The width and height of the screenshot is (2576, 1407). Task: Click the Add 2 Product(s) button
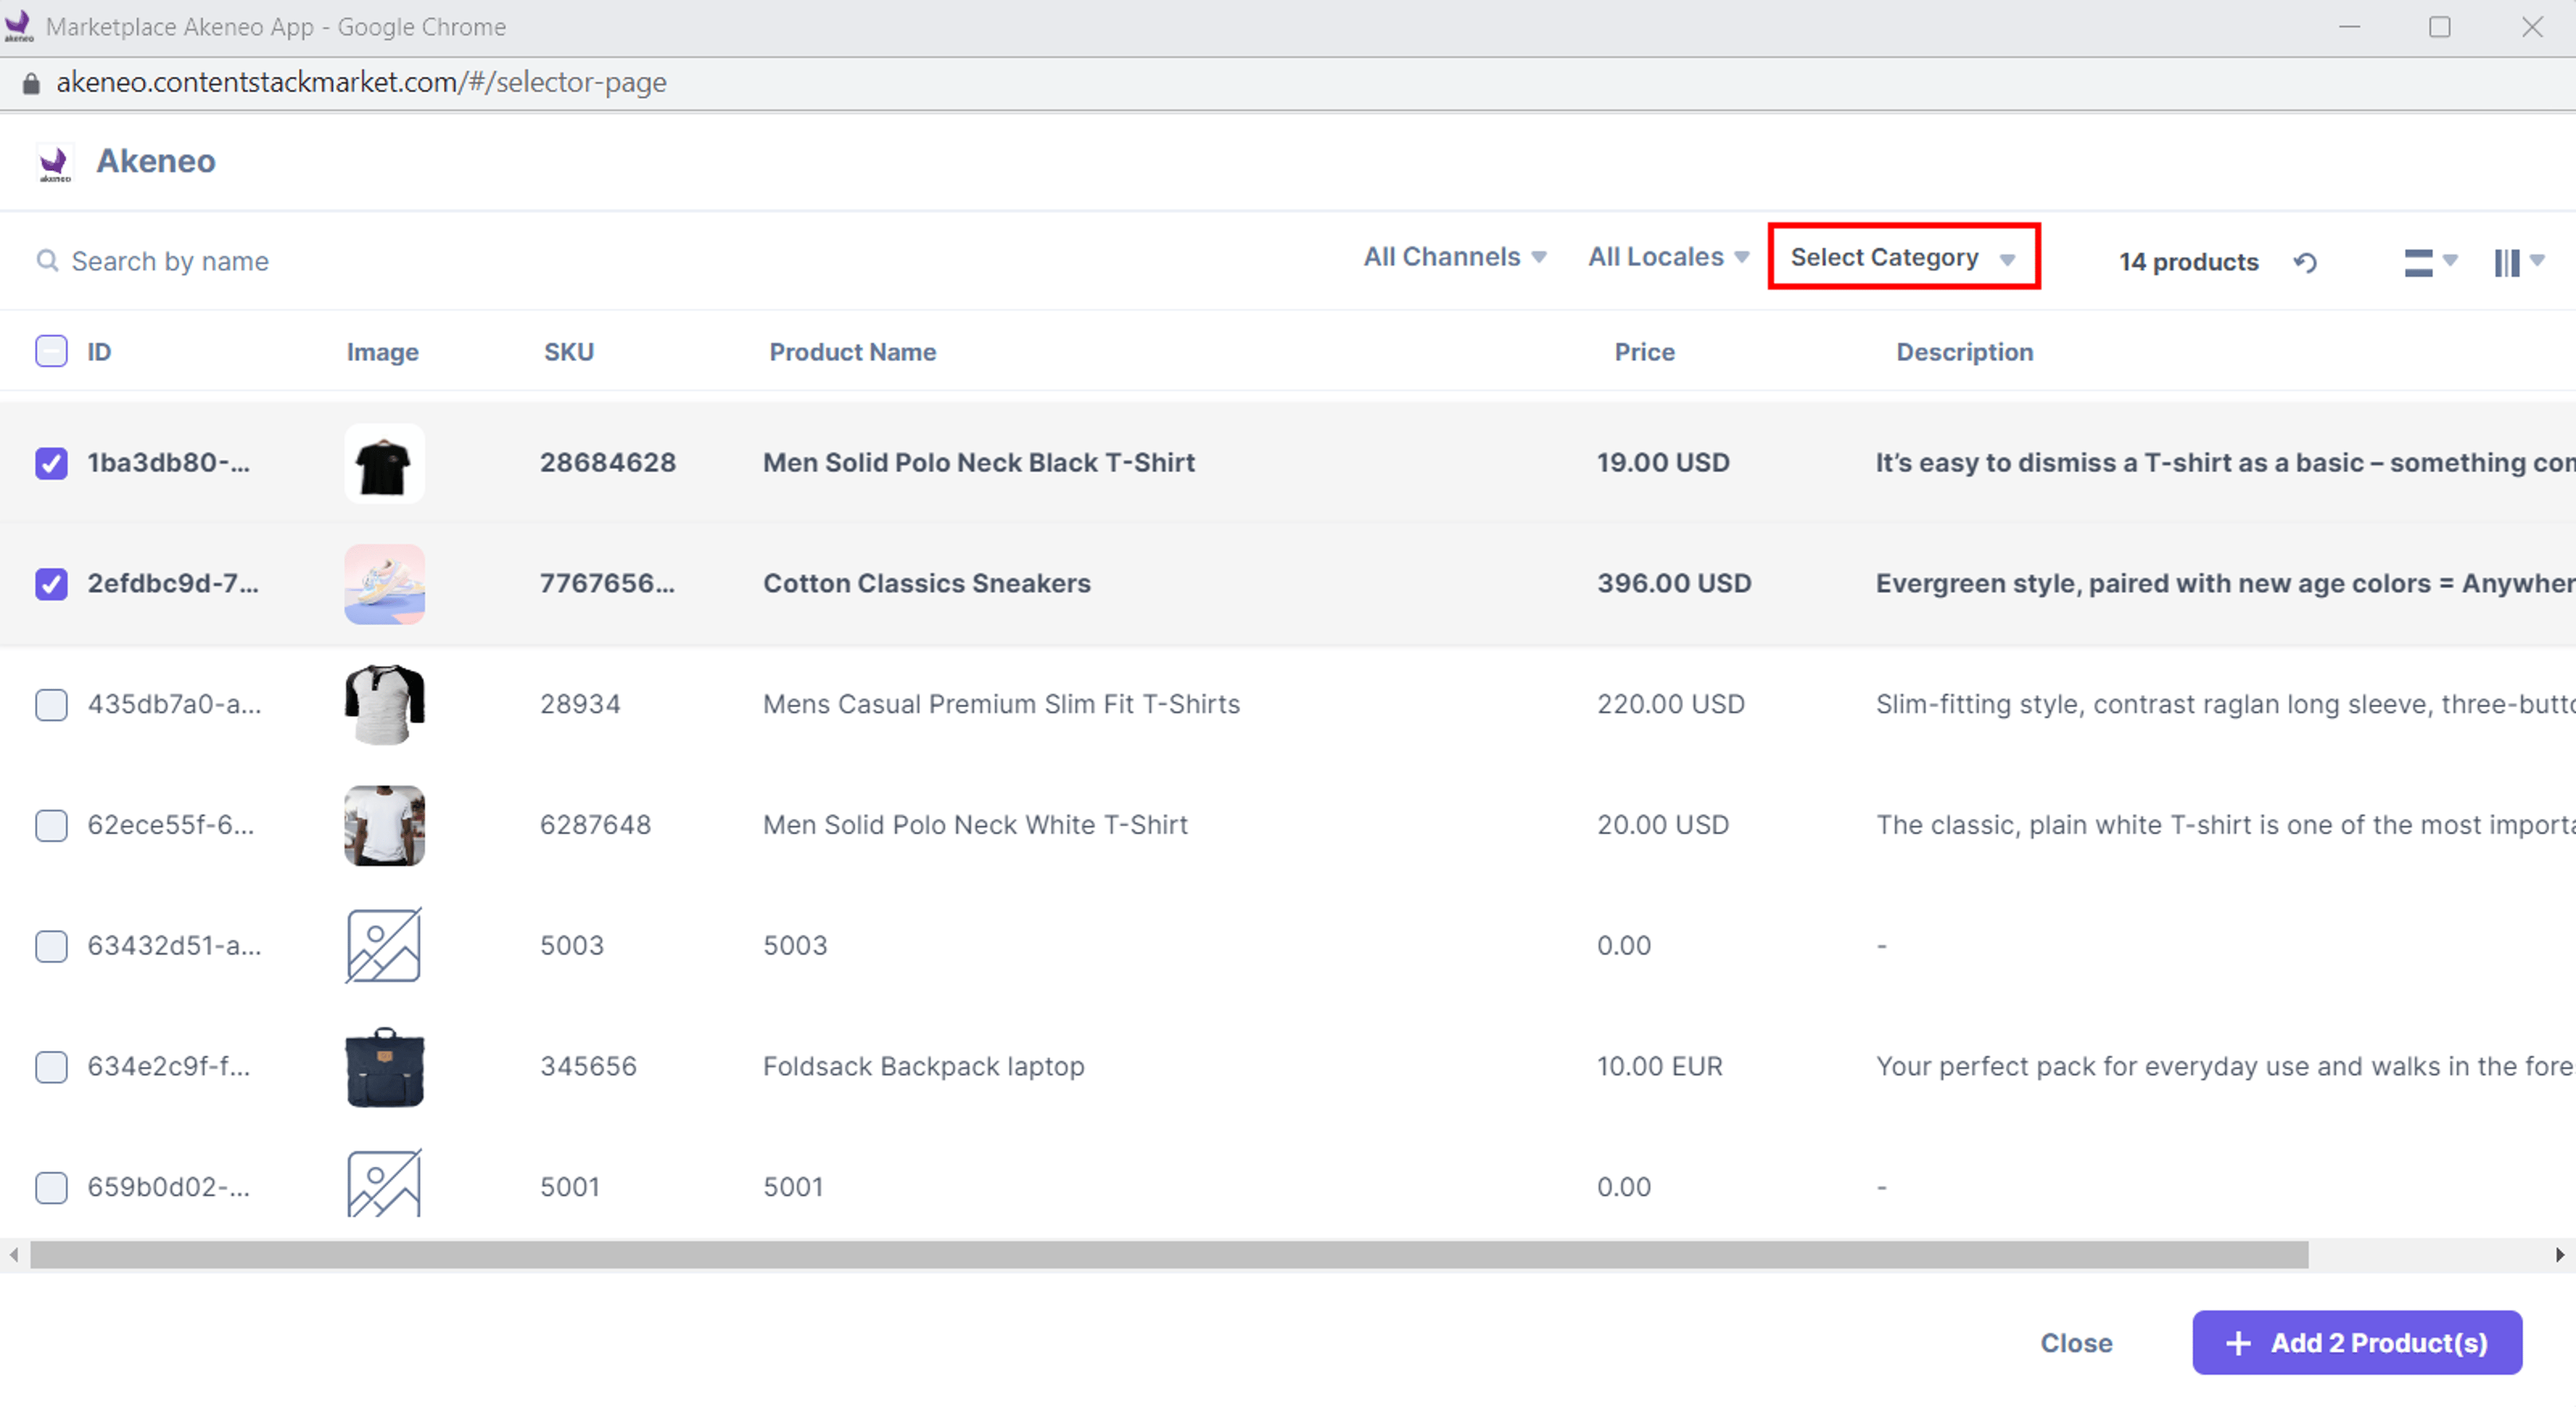[2356, 1342]
